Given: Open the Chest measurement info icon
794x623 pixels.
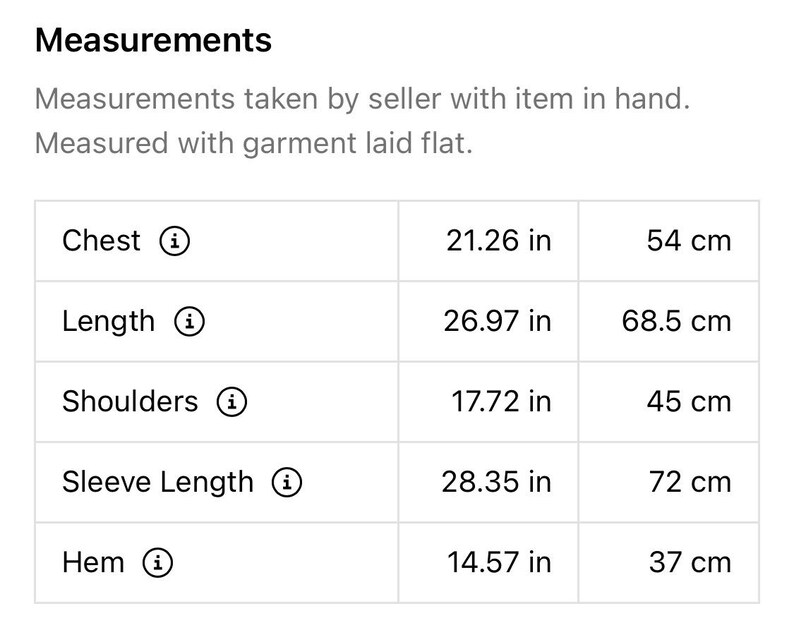Looking at the screenshot, I should (x=175, y=241).
